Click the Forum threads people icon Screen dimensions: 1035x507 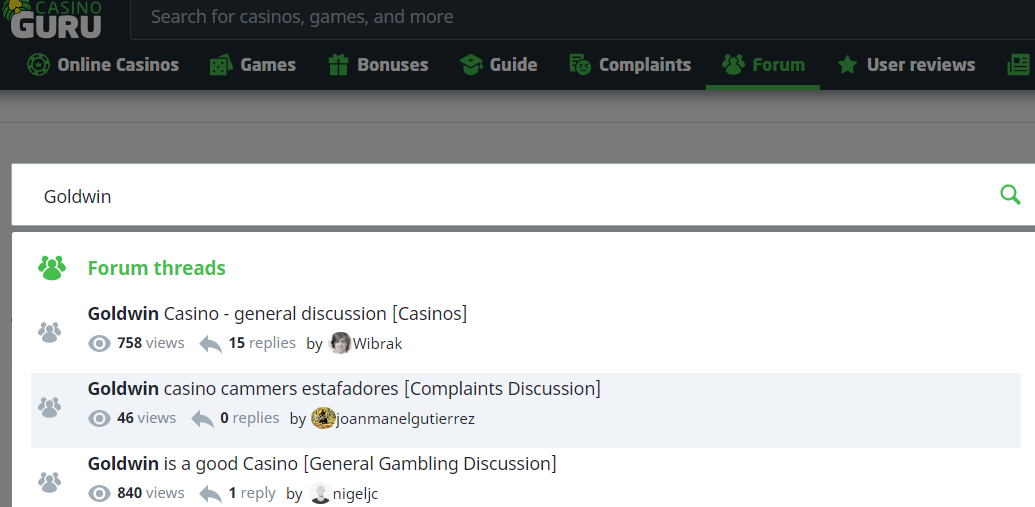tap(51, 268)
